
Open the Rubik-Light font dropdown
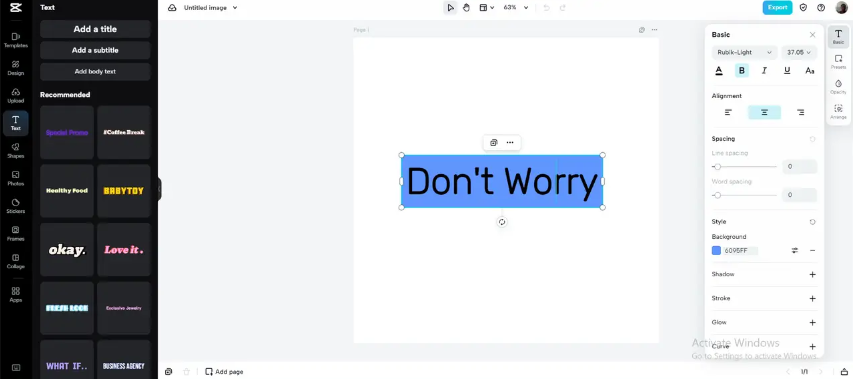[744, 52]
